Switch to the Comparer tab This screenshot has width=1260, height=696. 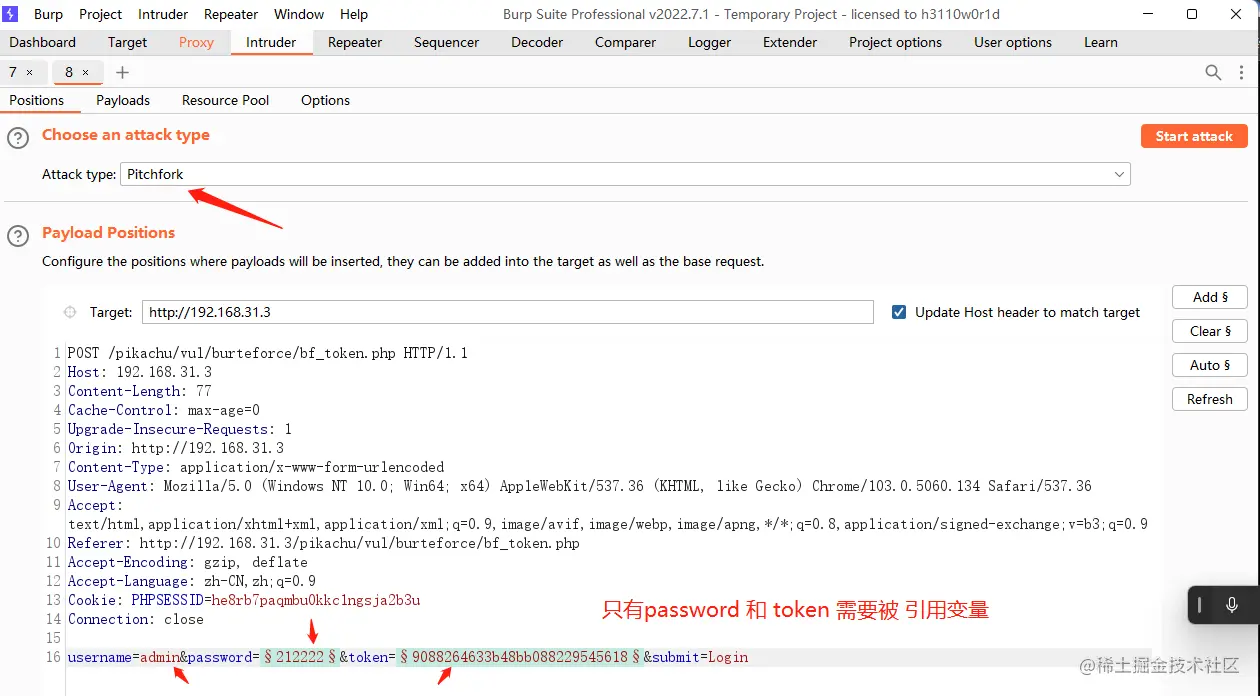[625, 42]
